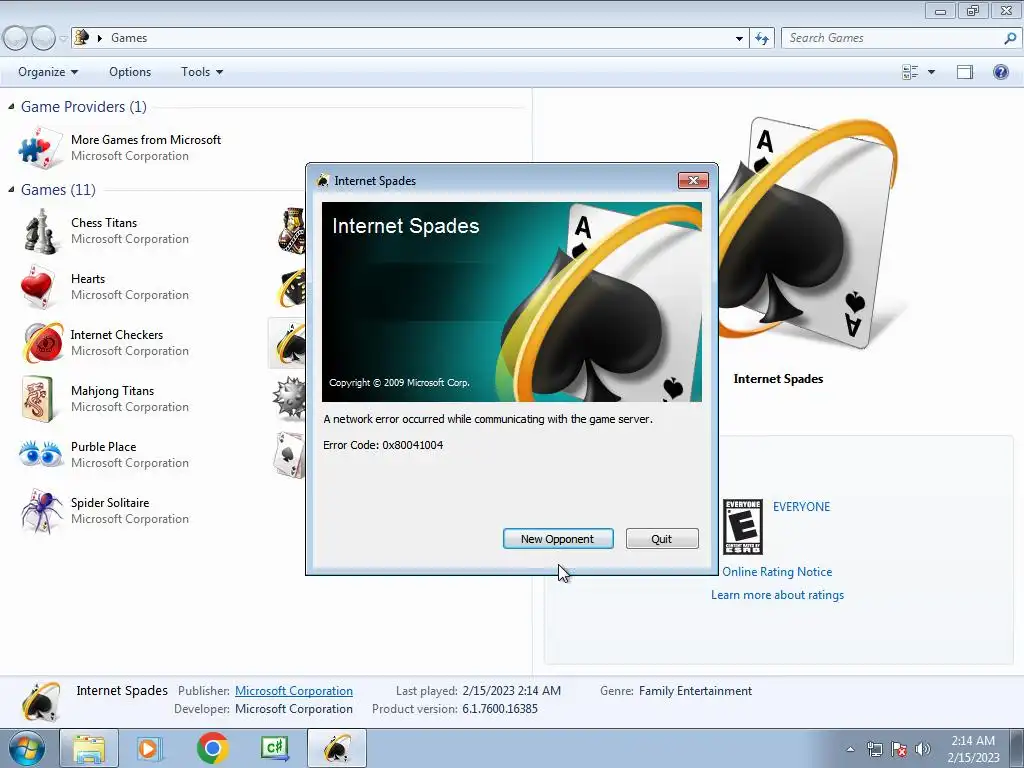Open Windows Explorer from taskbar

pyautogui.click(x=89, y=748)
